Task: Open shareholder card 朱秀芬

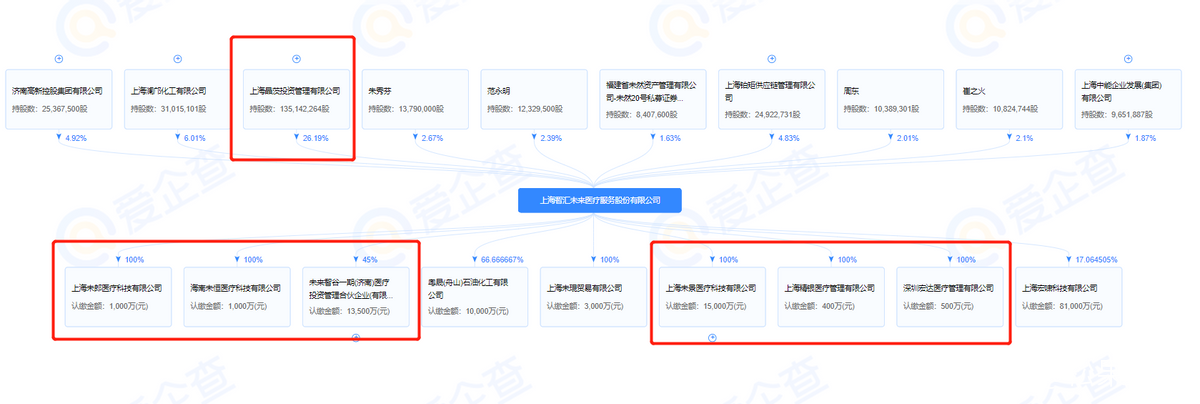Action: pos(415,98)
